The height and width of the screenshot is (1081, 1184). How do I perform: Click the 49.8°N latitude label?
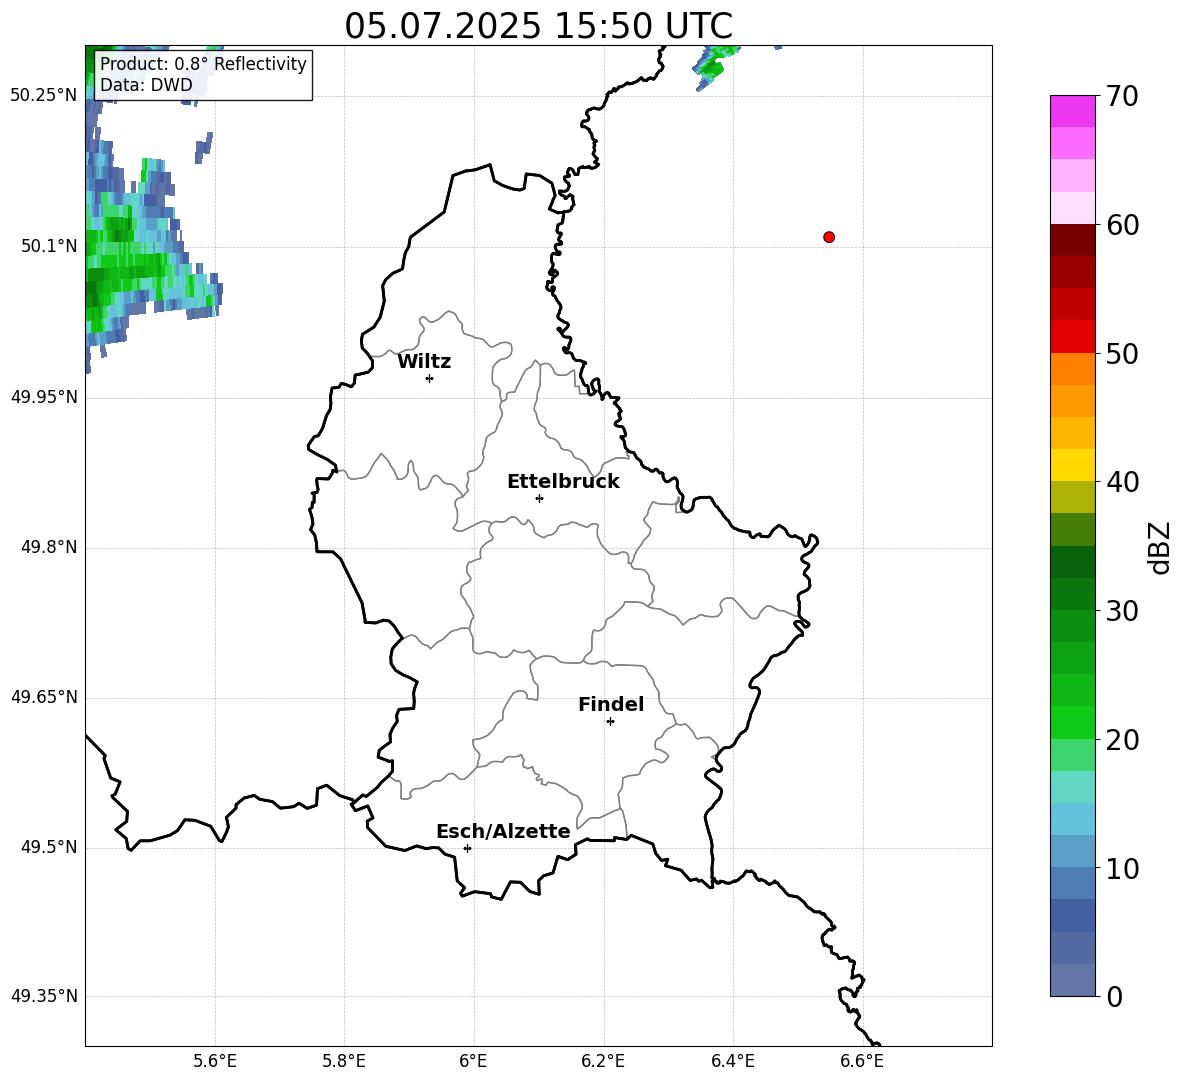point(49,547)
